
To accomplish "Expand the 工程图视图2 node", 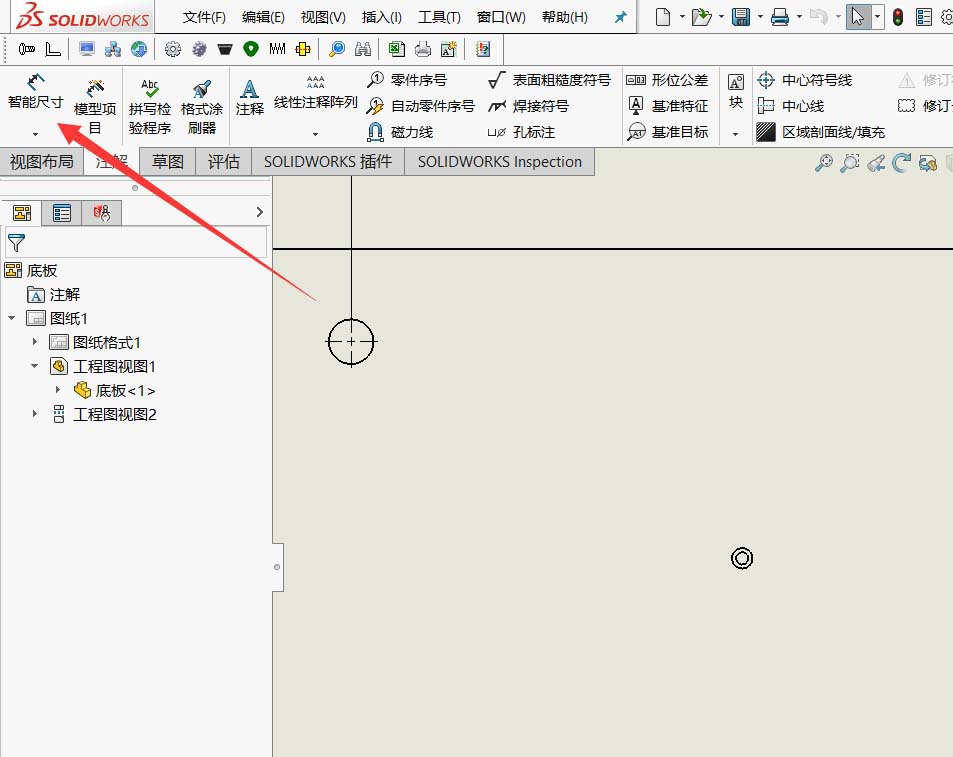I will 35,414.
